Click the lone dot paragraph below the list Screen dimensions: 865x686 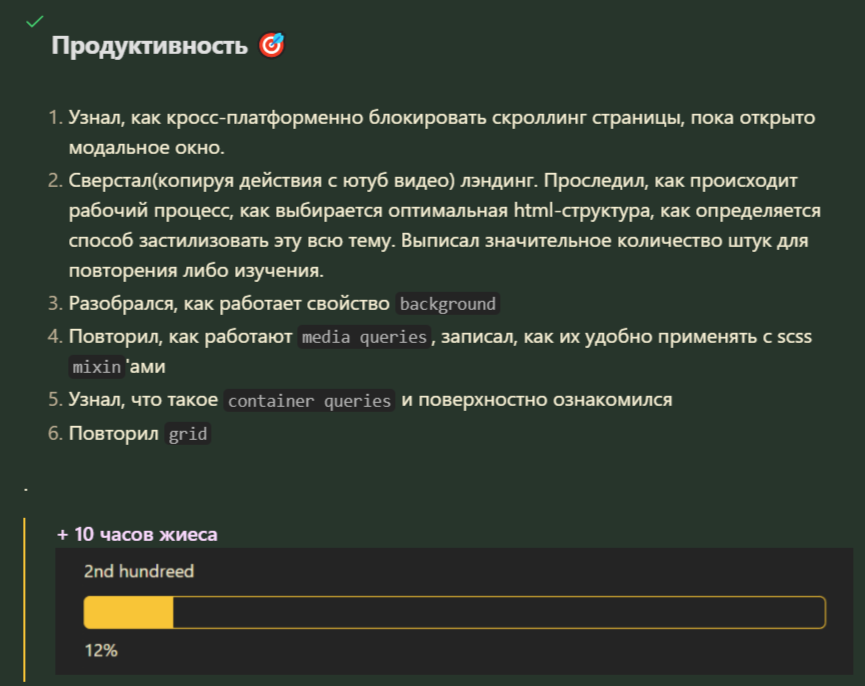click(x=27, y=488)
